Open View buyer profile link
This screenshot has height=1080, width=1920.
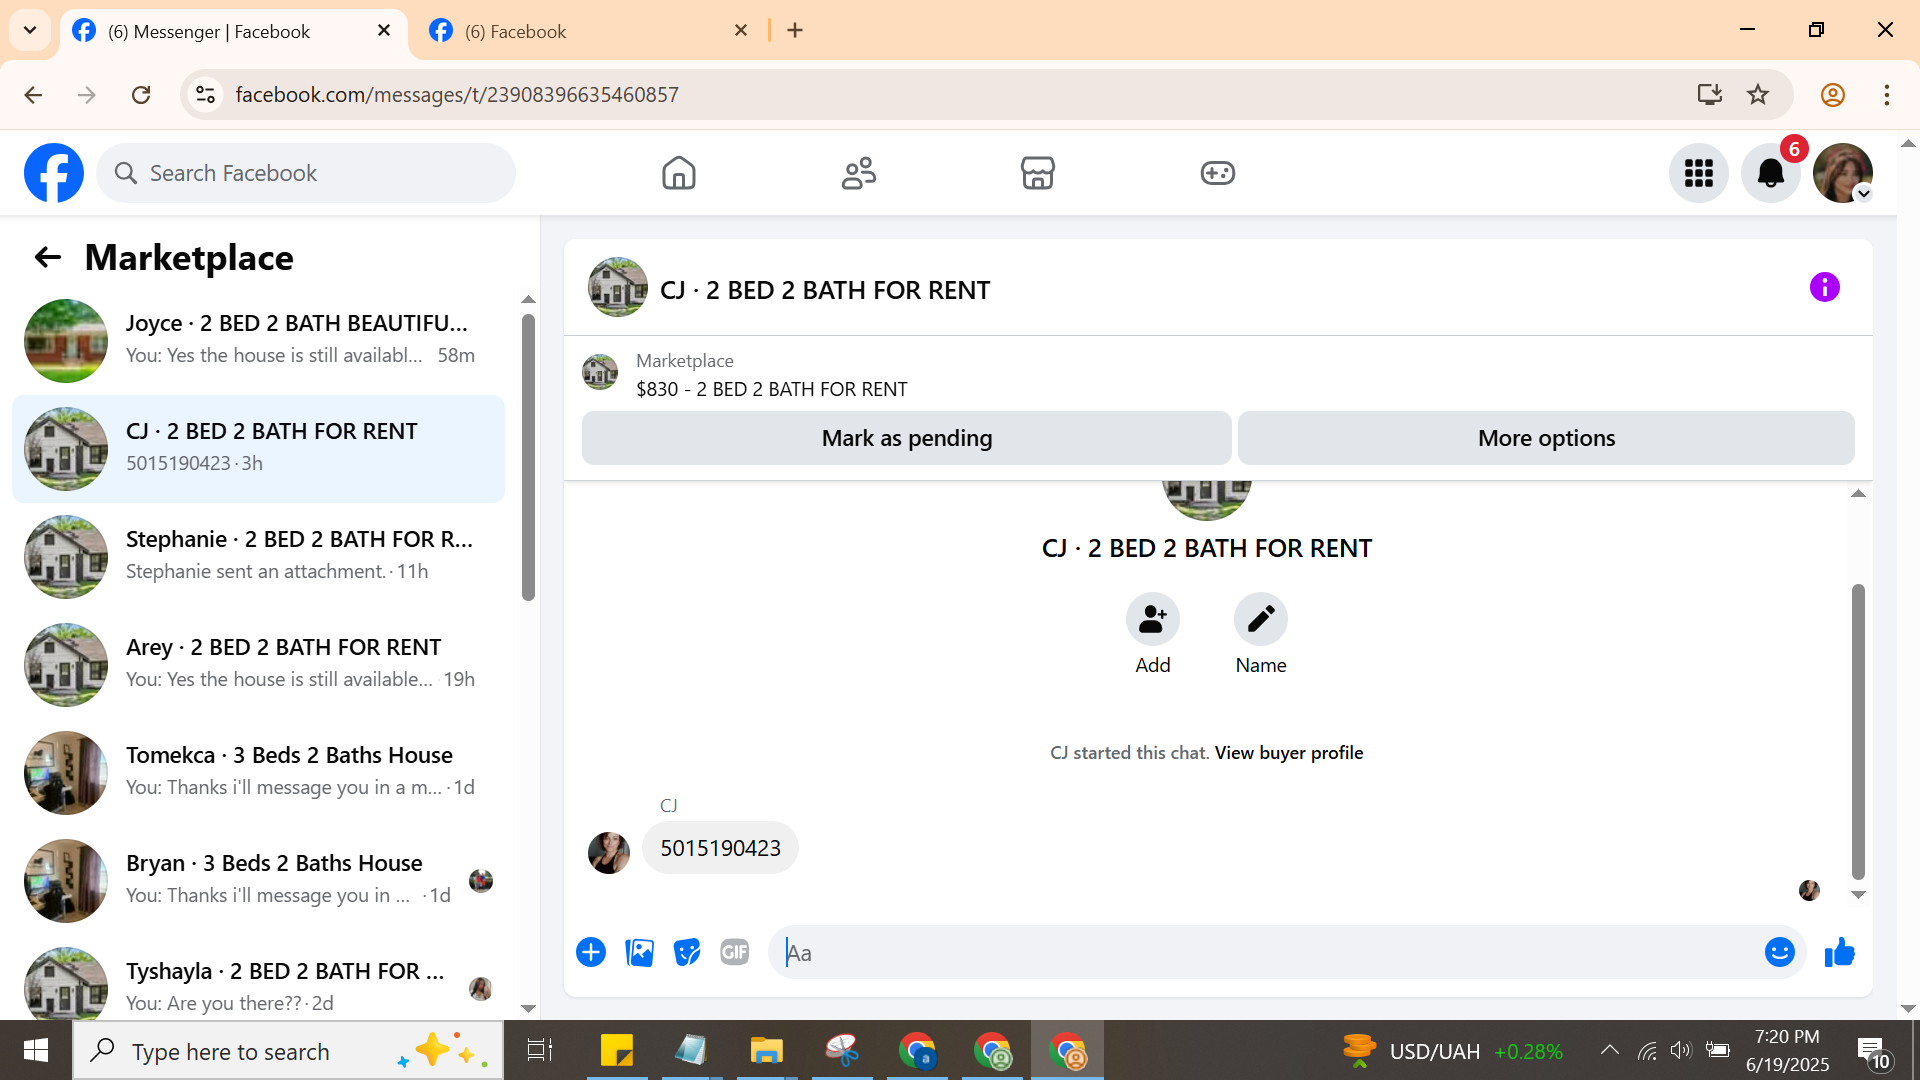[1289, 753]
